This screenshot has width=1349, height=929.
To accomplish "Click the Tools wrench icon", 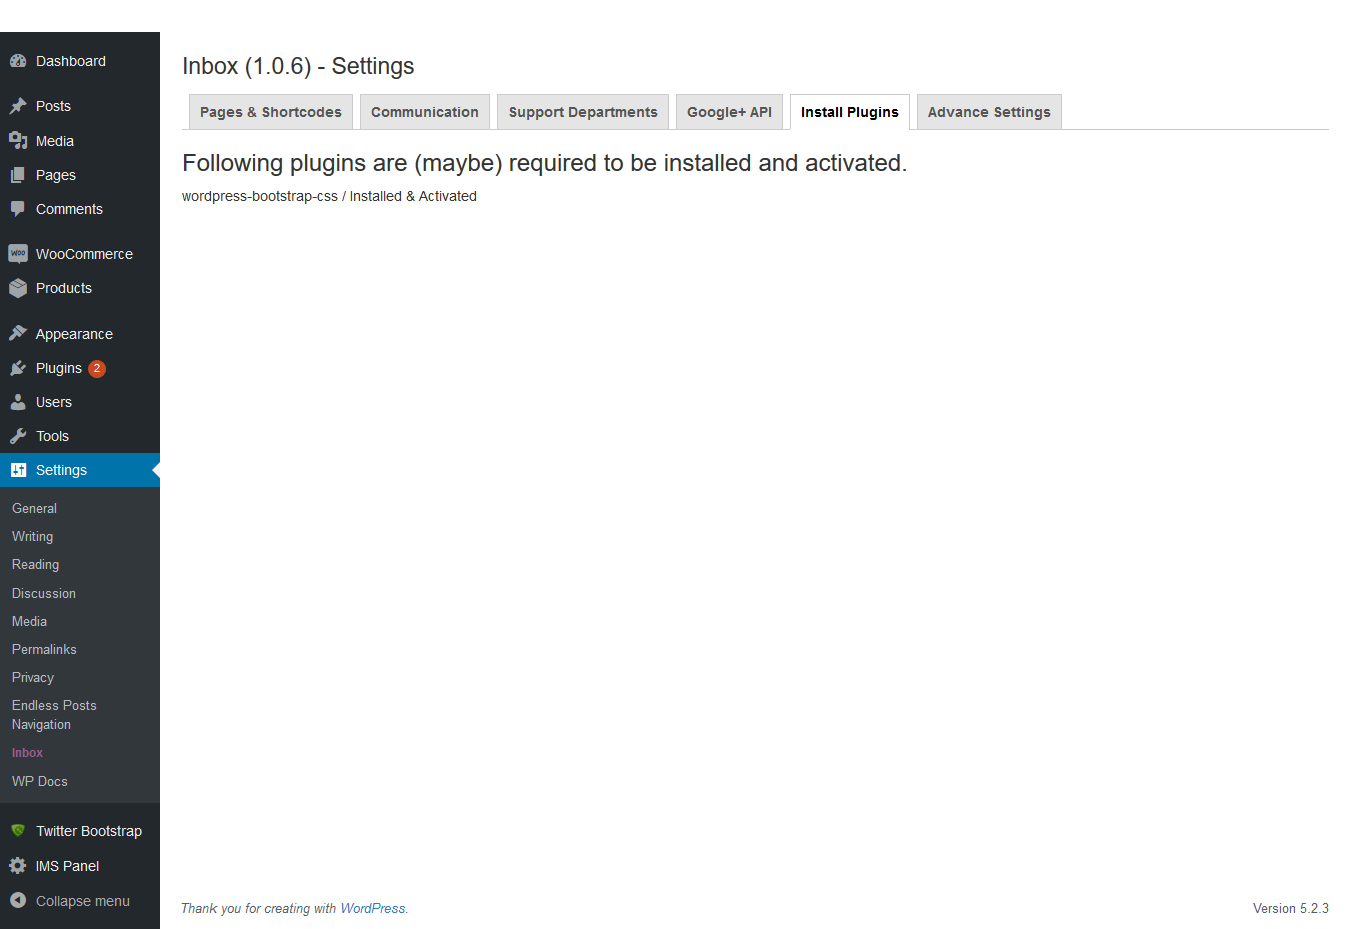I will pyautogui.click(x=18, y=436).
